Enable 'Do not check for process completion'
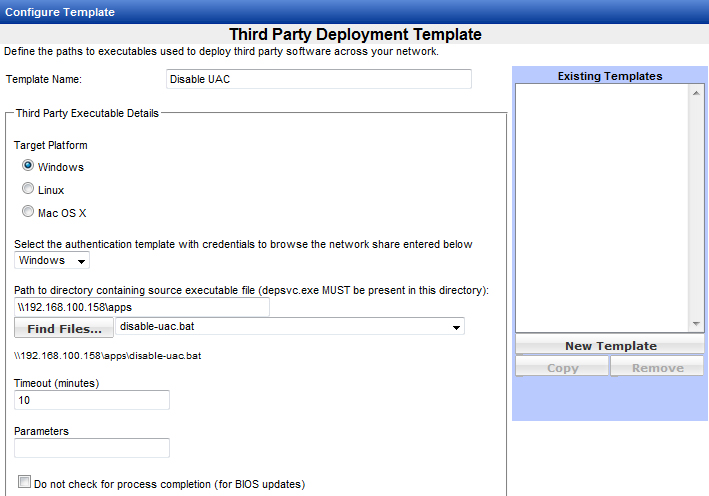 tap(25, 482)
